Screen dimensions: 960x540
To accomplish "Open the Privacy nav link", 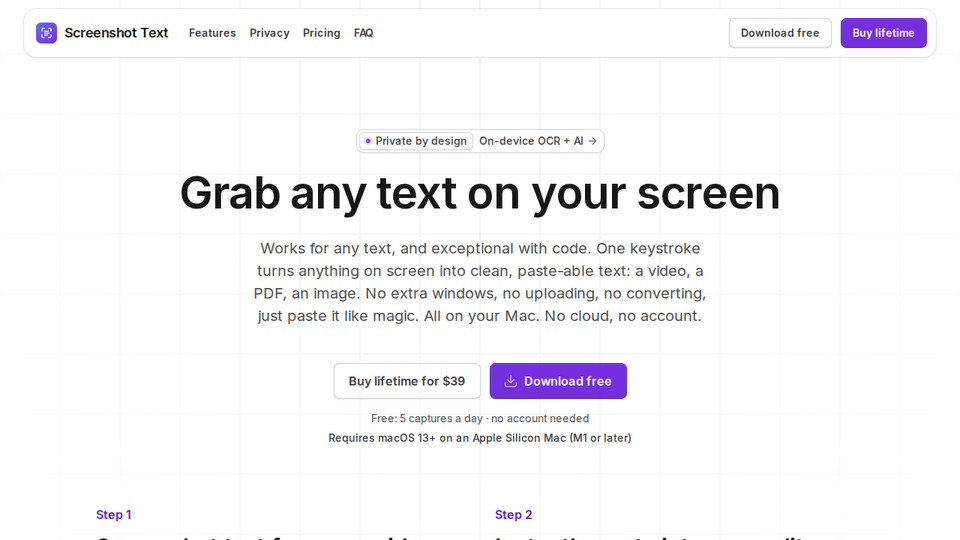I will (269, 33).
